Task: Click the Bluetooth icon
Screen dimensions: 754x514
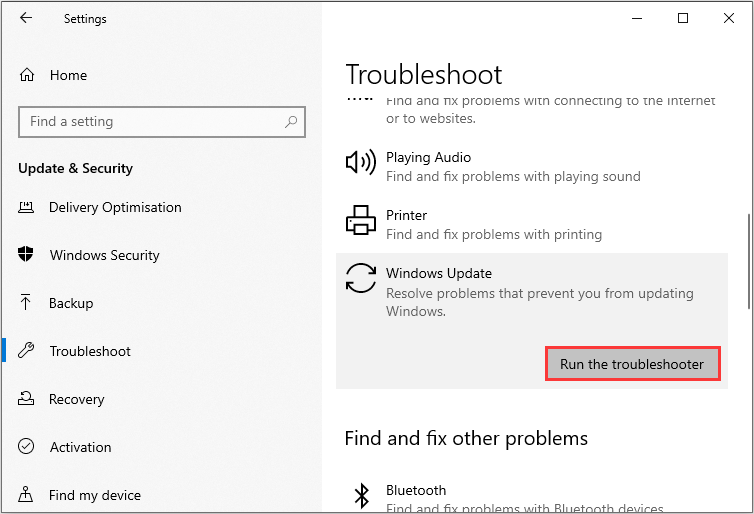Action: (x=360, y=495)
